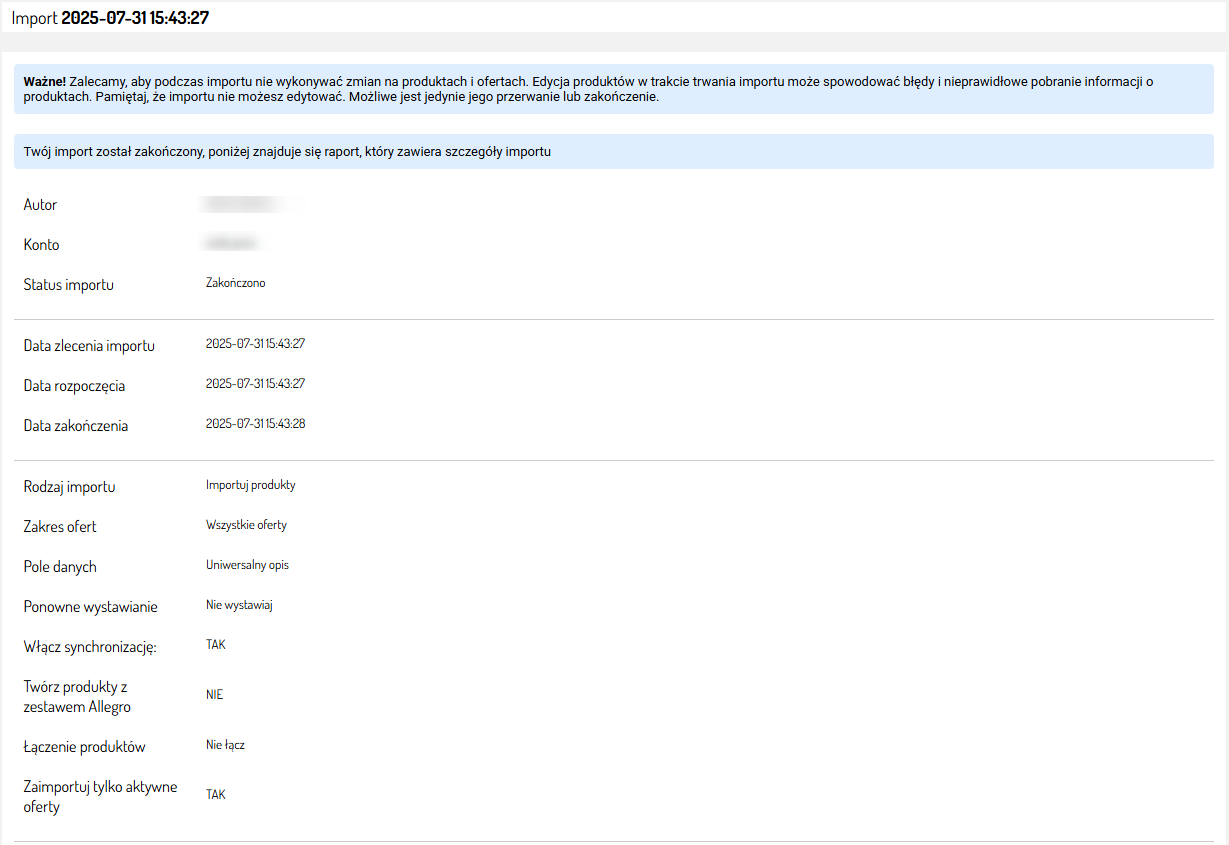Click the "Wszystkie oferty" offer range value
1229x845 pixels.
246,525
